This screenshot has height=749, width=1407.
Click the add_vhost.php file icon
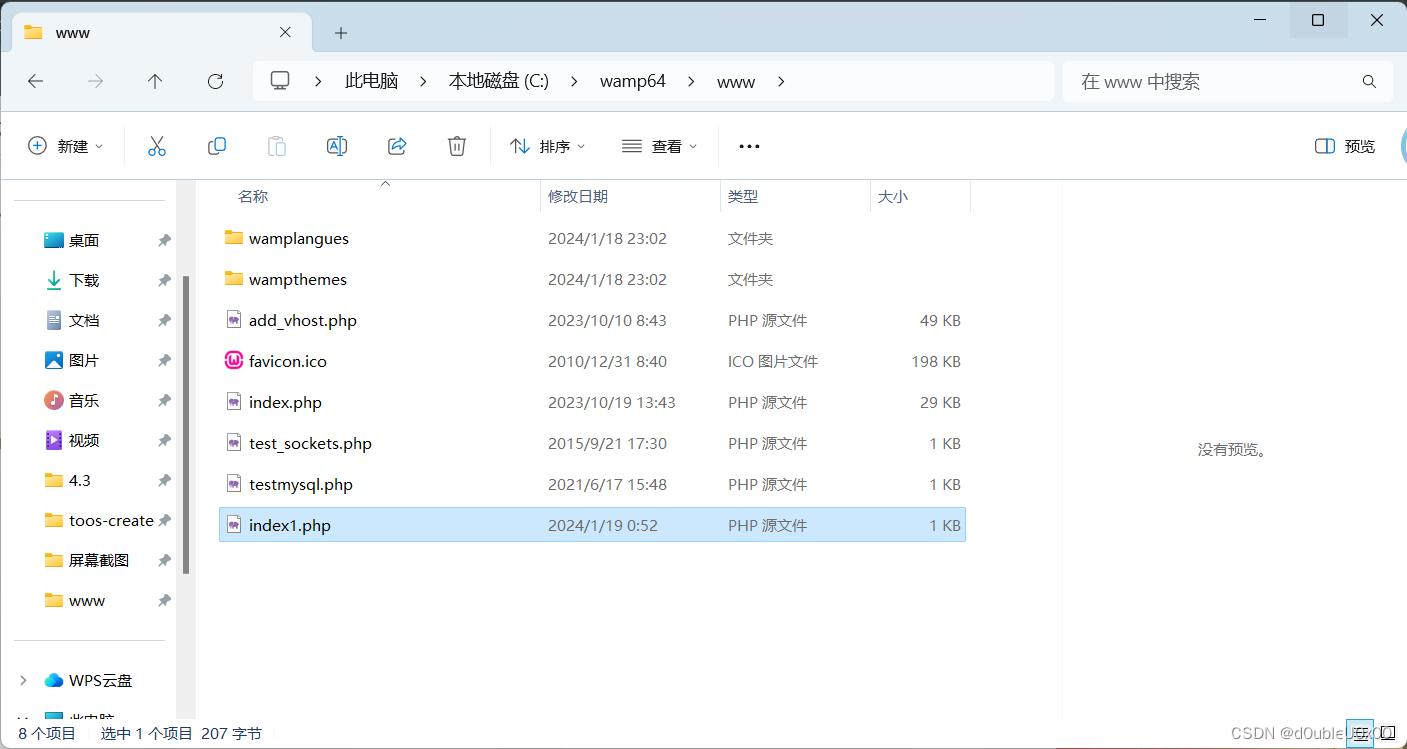234,320
